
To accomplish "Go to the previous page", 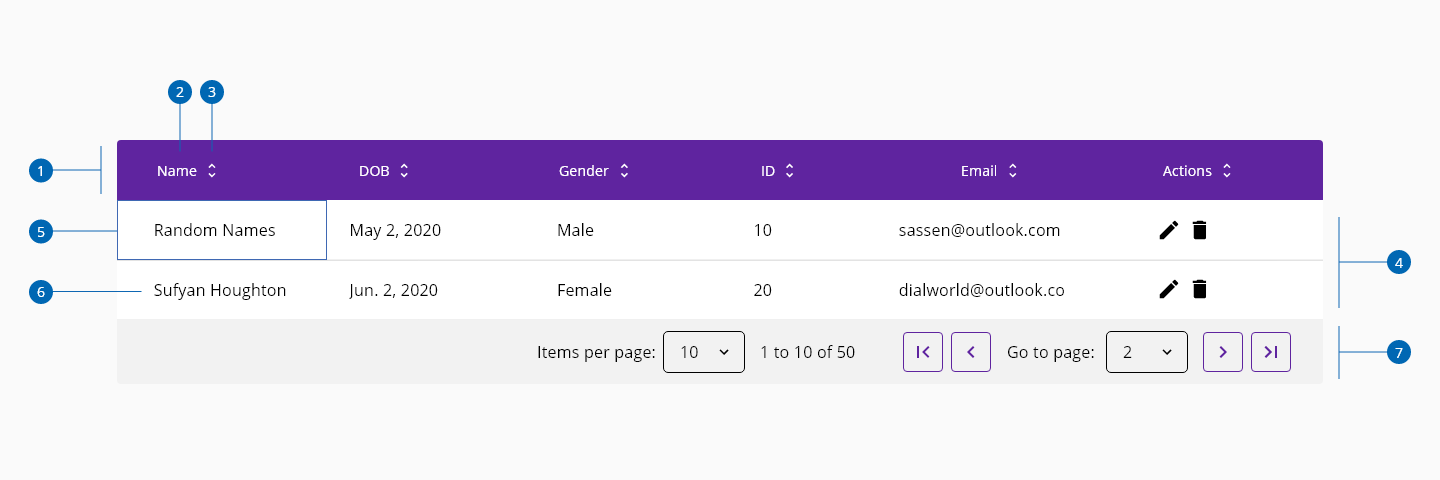I will [971, 352].
